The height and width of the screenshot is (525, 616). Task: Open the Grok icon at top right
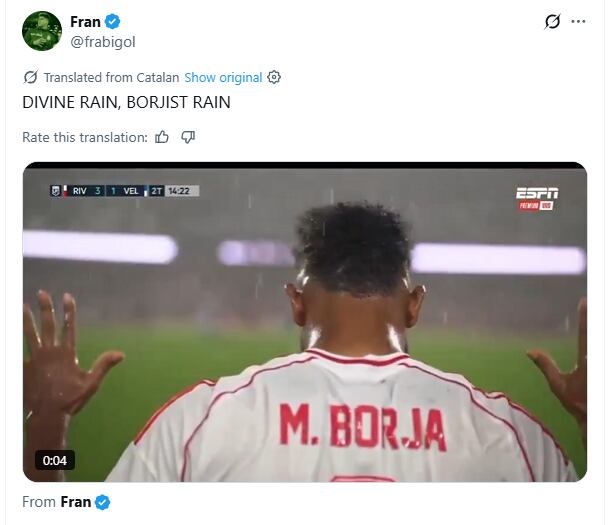(552, 22)
